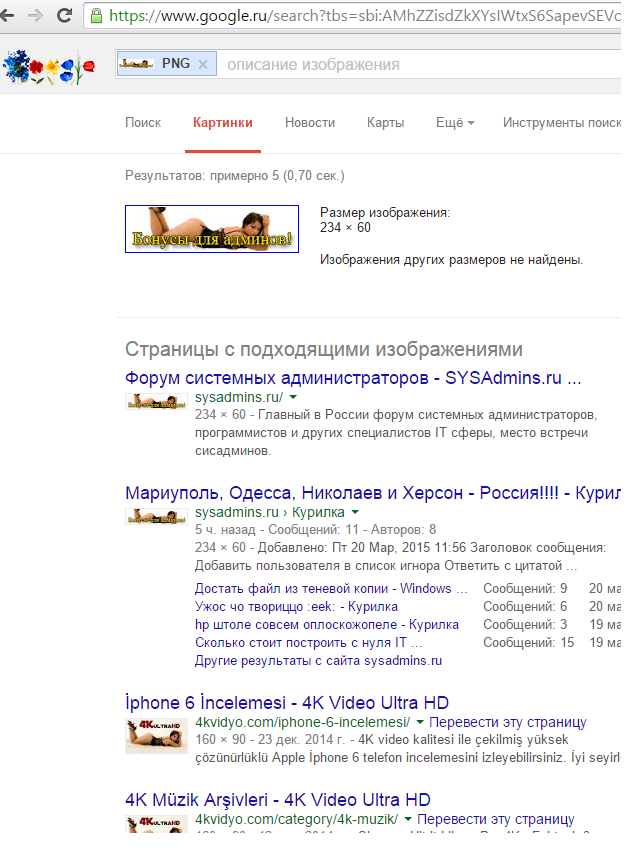Open 'İphone 6 İncelemesi - 4K Video Ultra HD' result
The width and height of the screenshot is (632, 860).
coord(287,703)
